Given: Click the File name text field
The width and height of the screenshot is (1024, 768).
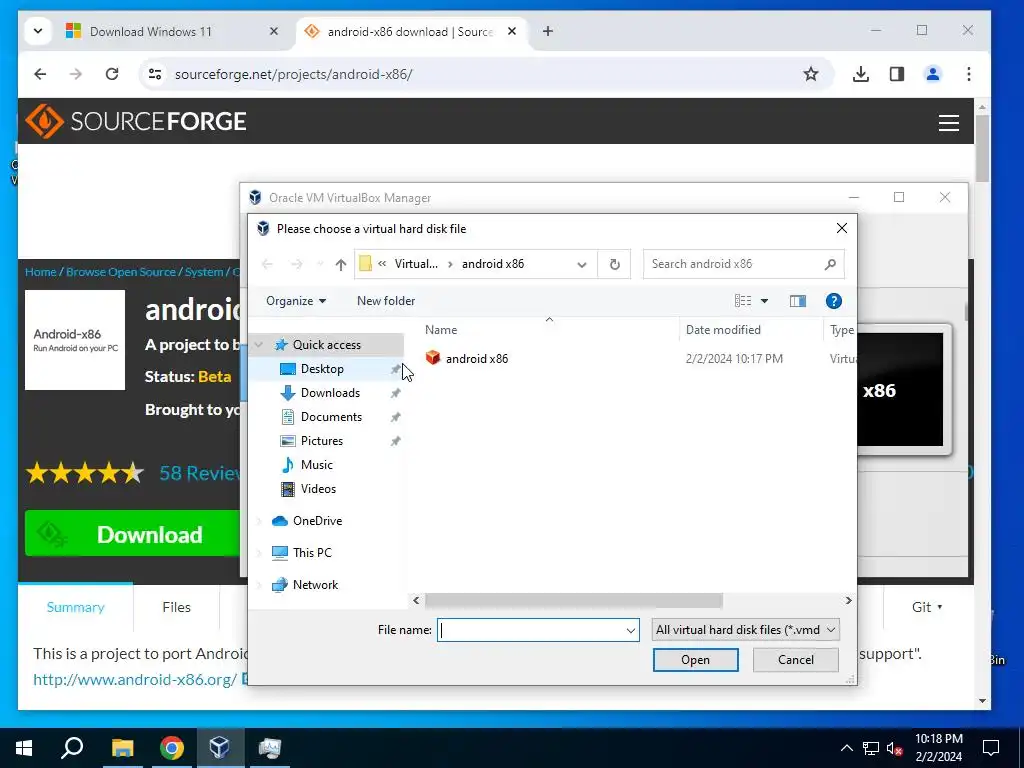Looking at the screenshot, I should click(531, 630).
